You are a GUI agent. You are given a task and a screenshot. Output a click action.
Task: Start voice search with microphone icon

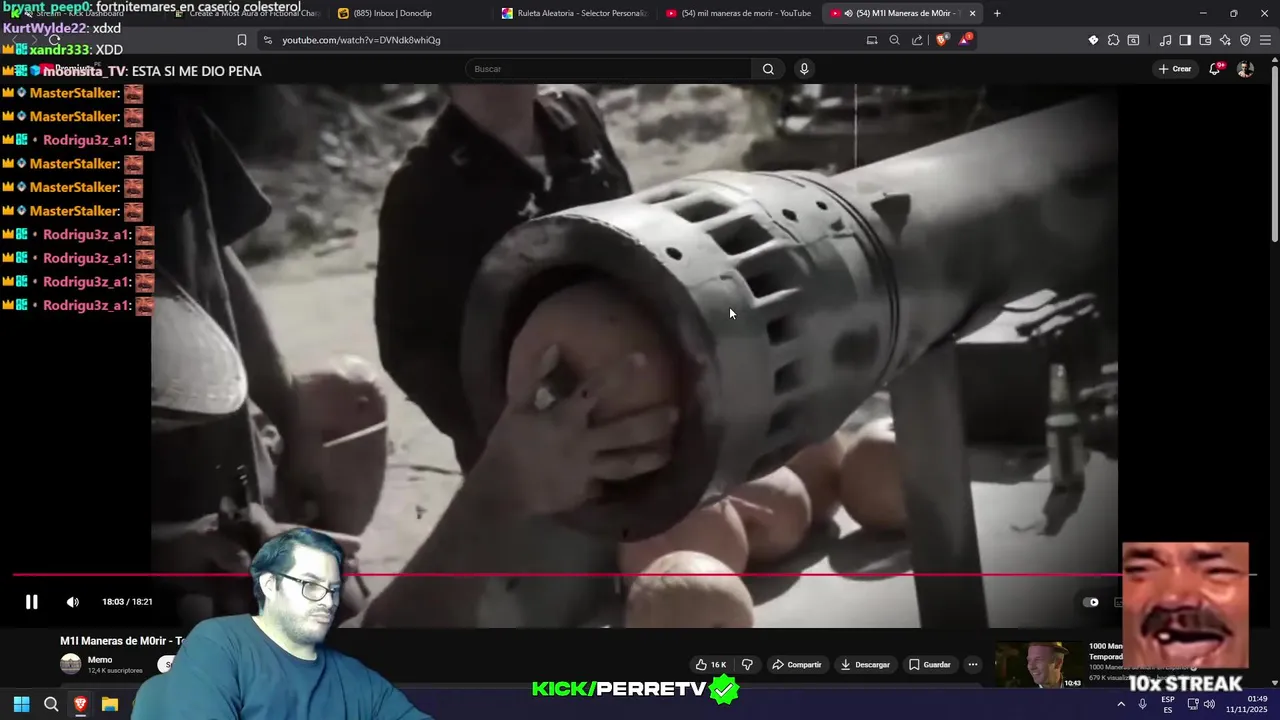click(804, 69)
